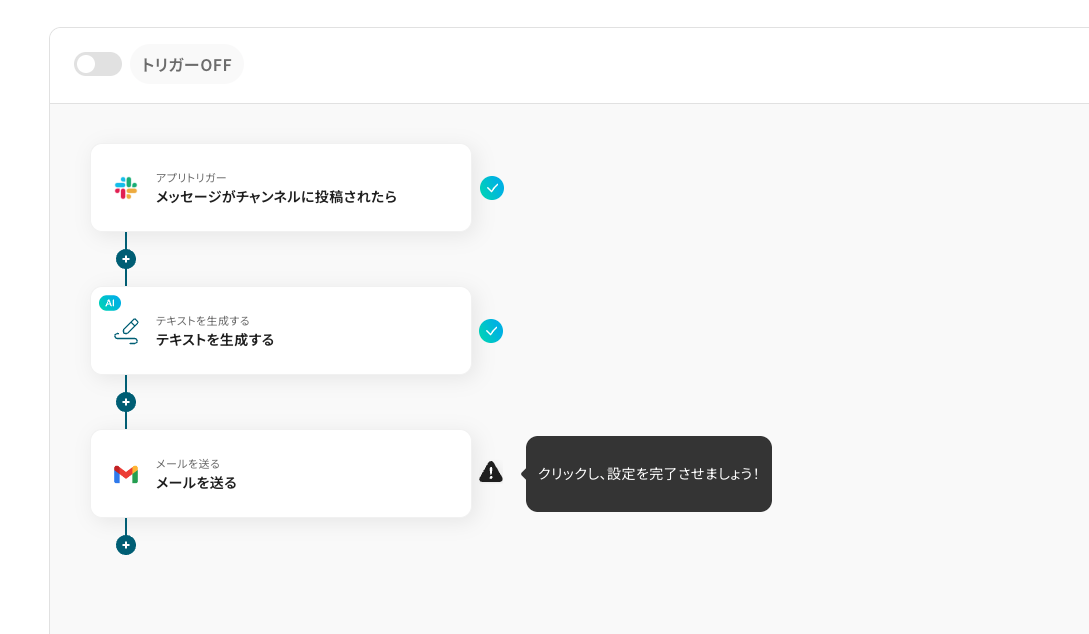Click empty canvas area right of flow
1089x634 pixels.
pyautogui.click(x=850, y=300)
